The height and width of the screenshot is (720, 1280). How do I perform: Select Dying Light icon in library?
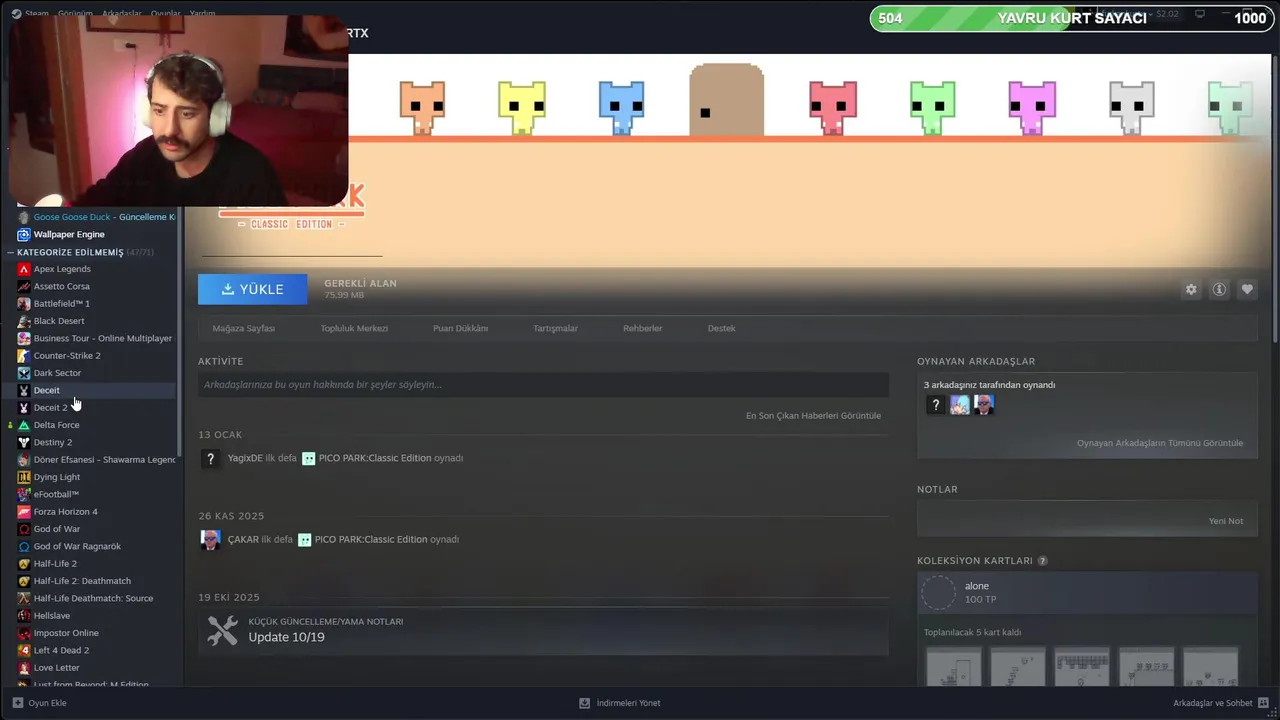point(24,477)
